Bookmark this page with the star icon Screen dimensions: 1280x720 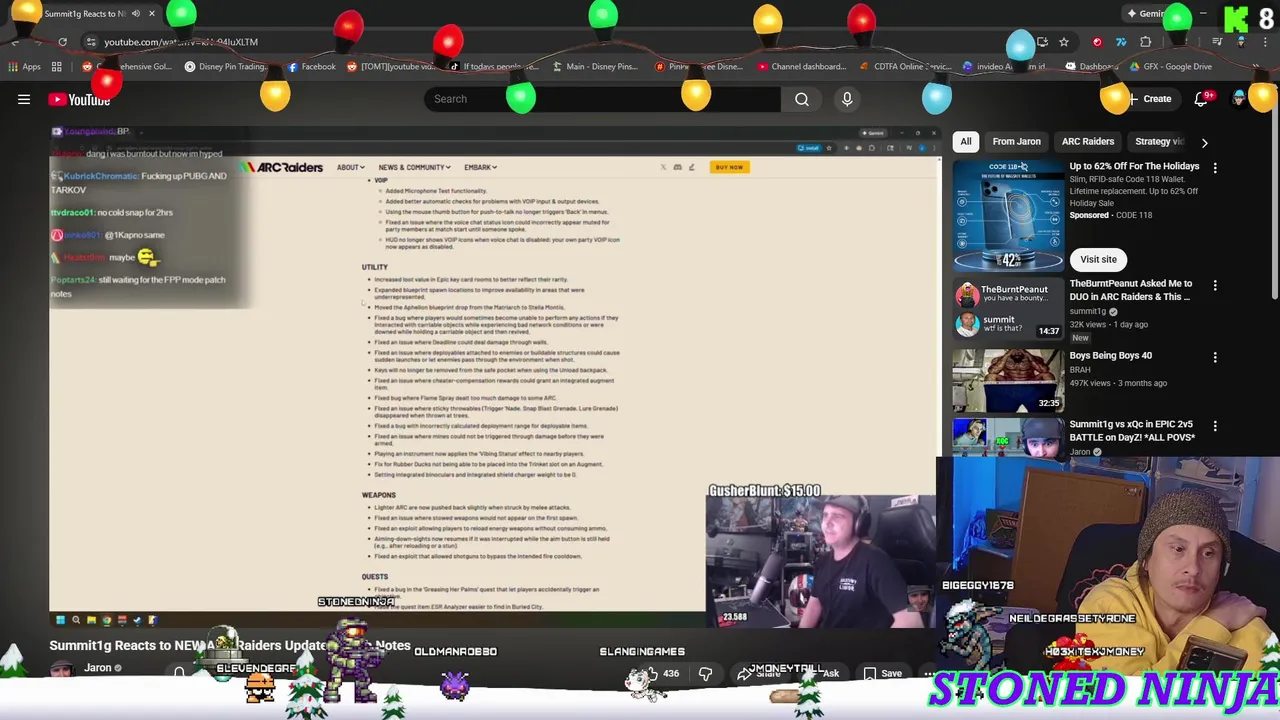pos(1064,42)
